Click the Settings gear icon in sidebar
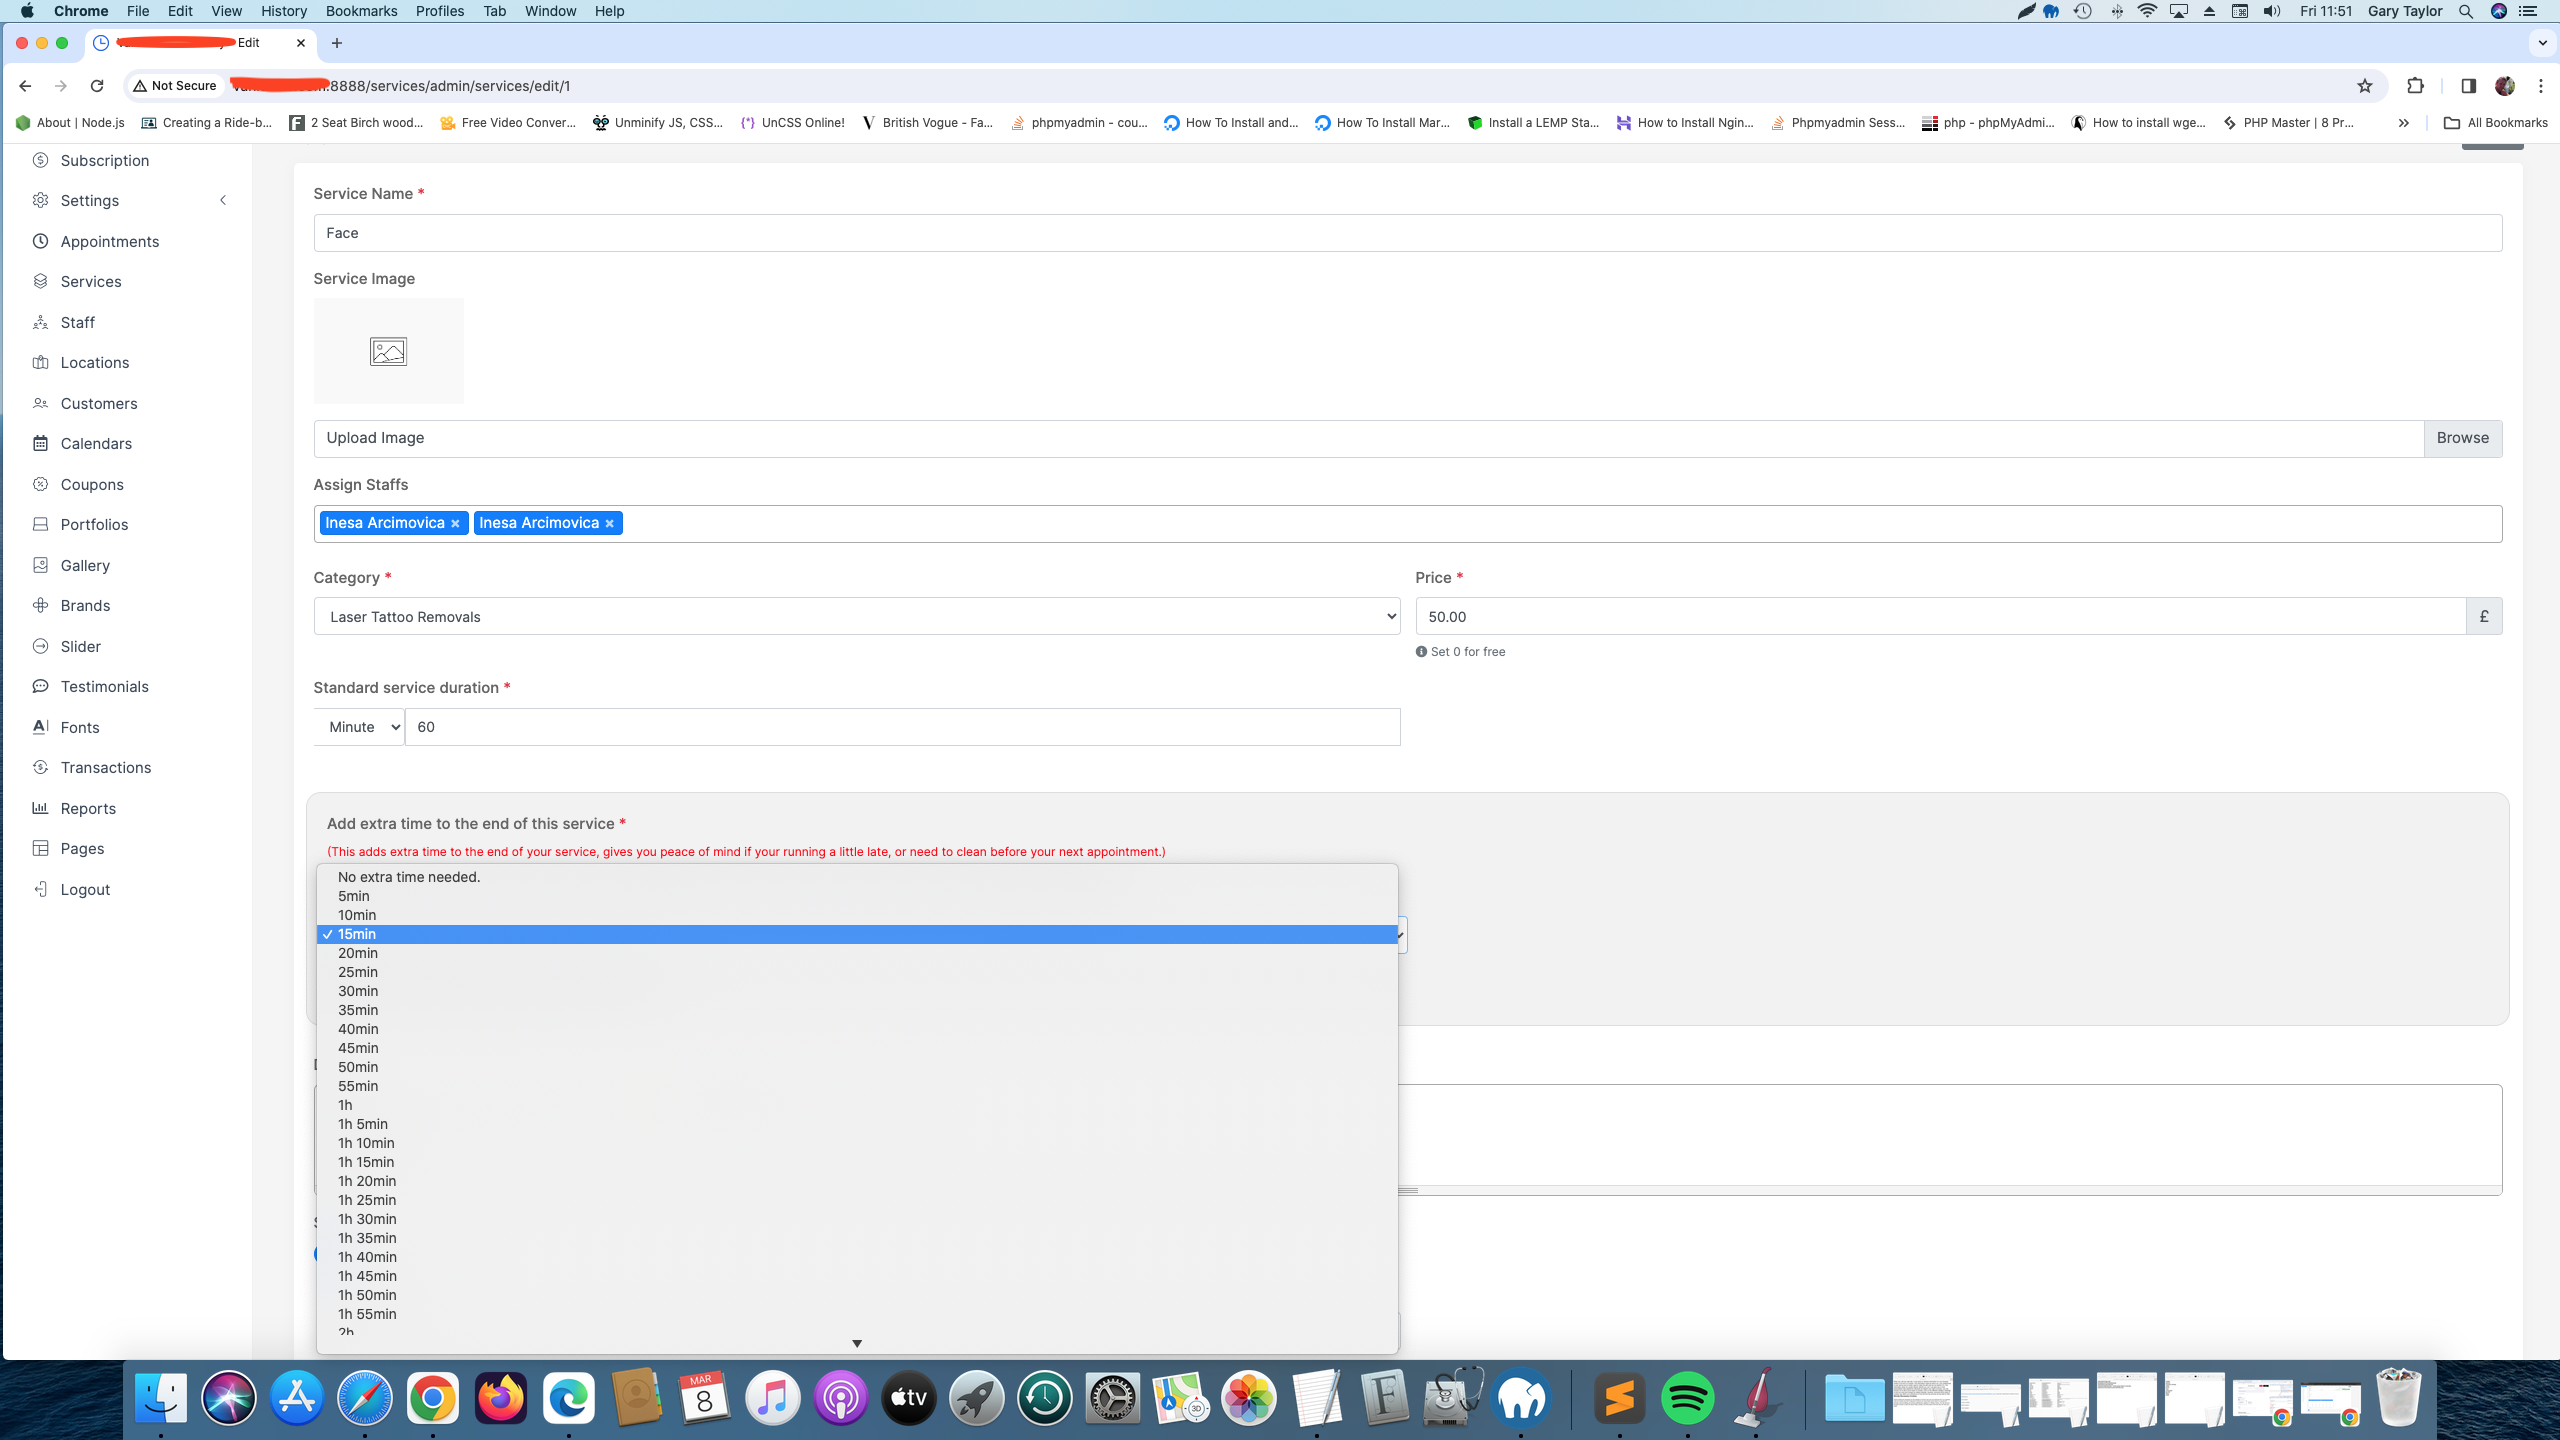The width and height of the screenshot is (2560, 1440). pos(40,200)
